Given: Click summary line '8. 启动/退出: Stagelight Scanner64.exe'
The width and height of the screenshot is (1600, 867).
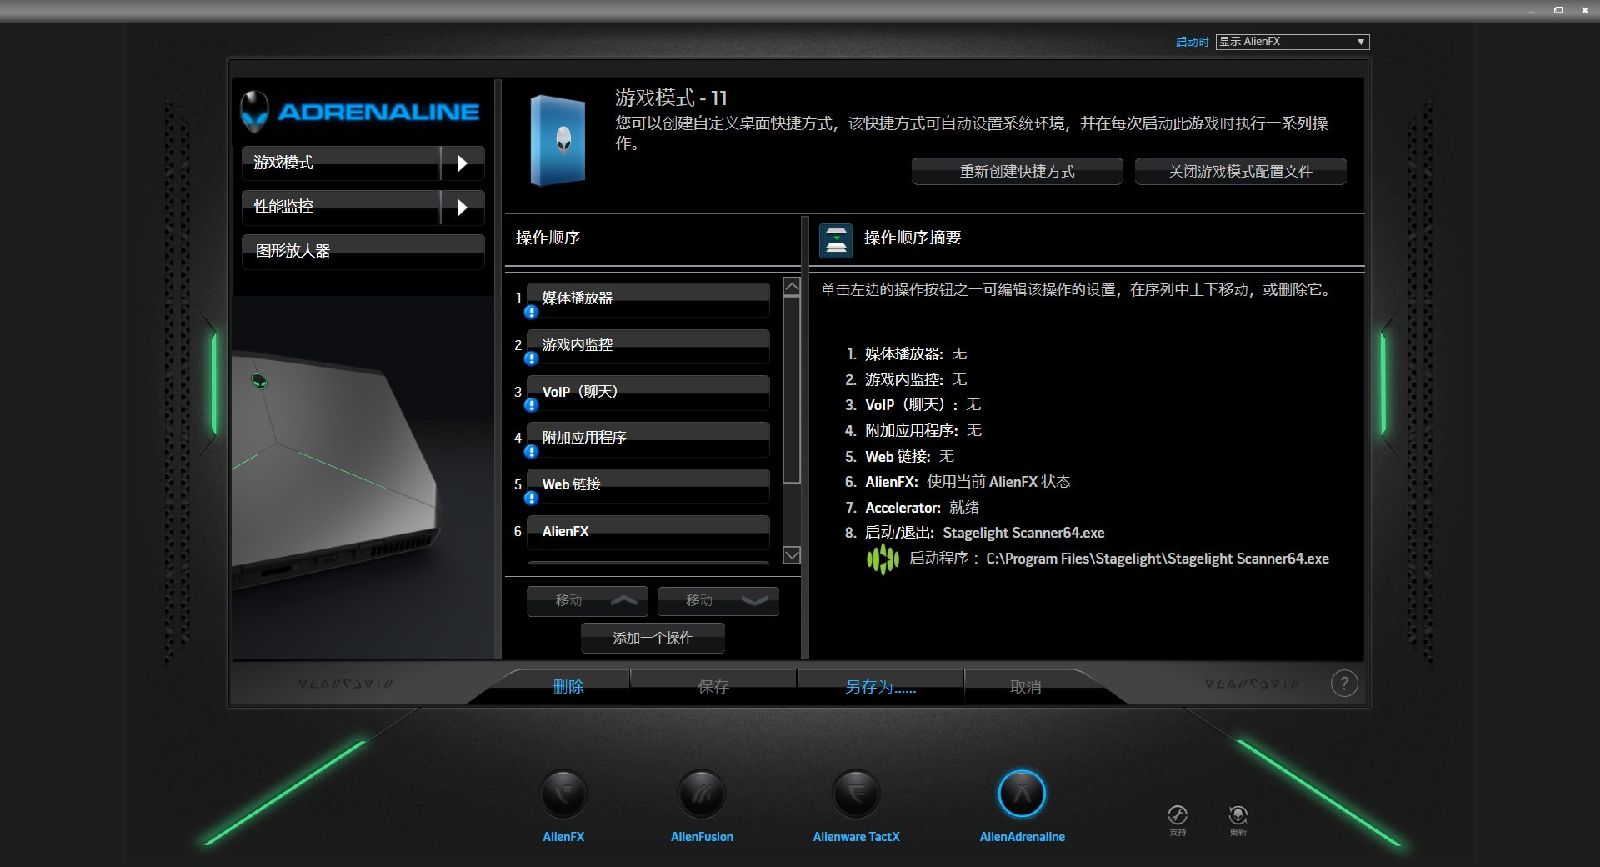Looking at the screenshot, I should click(x=974, y=533).
